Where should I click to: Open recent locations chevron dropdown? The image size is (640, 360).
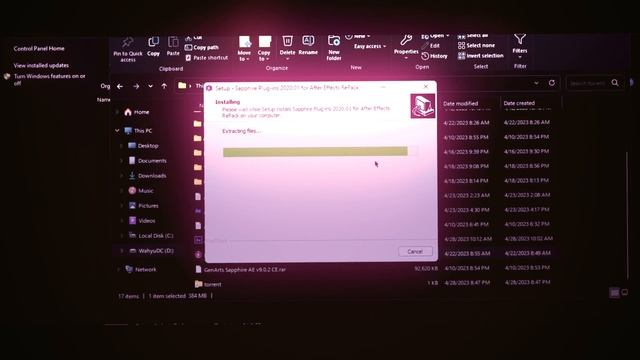tap(151, 86)
